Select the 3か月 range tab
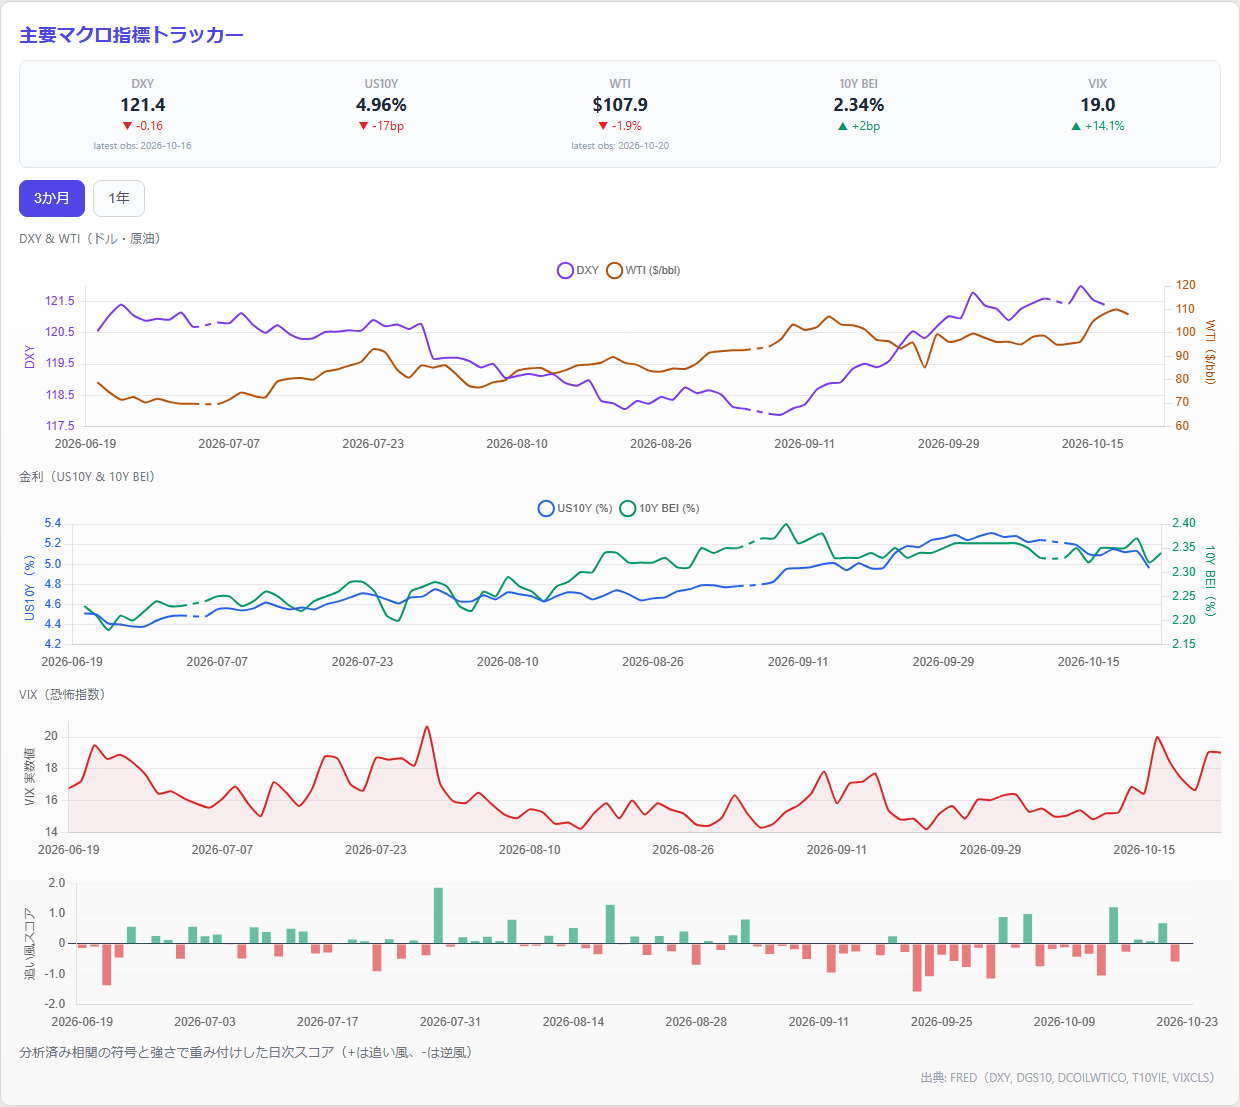 52,198
